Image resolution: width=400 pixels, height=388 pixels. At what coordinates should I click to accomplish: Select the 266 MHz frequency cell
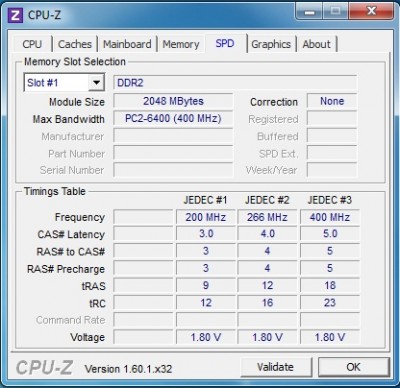tap(267, 217)
